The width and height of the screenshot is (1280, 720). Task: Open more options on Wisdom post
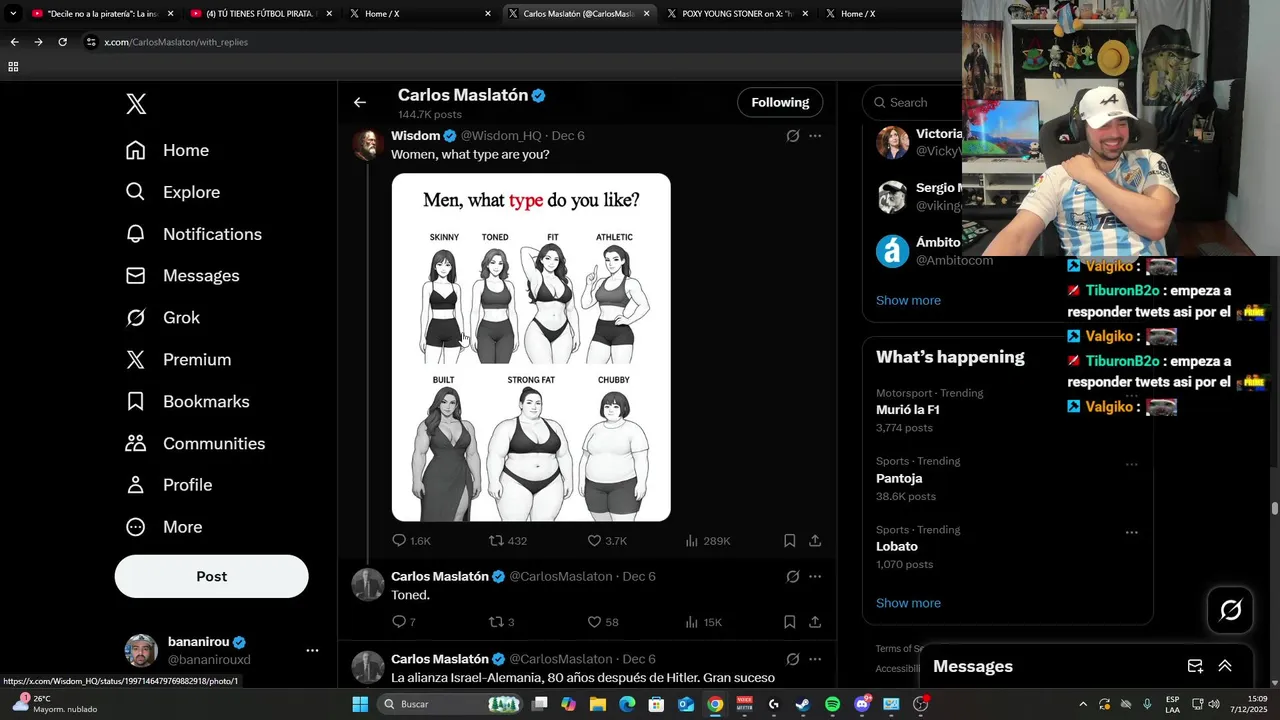click(815, 136)
